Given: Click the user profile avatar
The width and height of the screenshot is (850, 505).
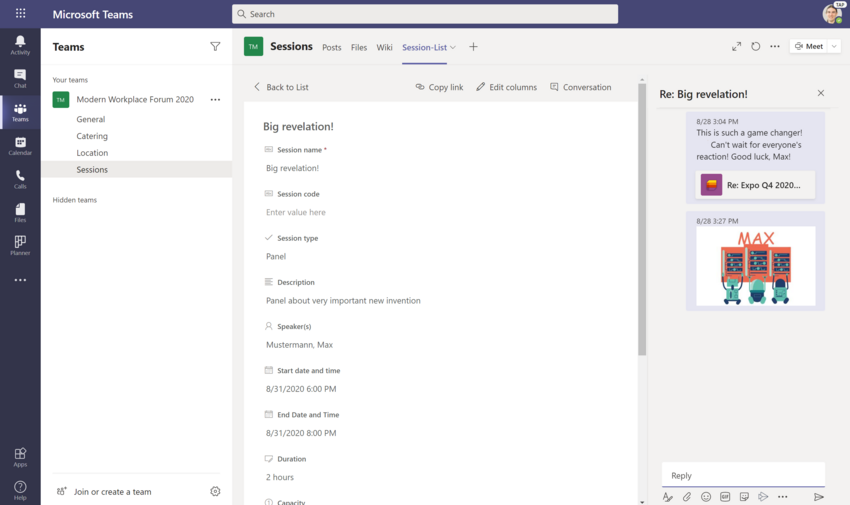Looking at the screenshot, I should 832,14.
